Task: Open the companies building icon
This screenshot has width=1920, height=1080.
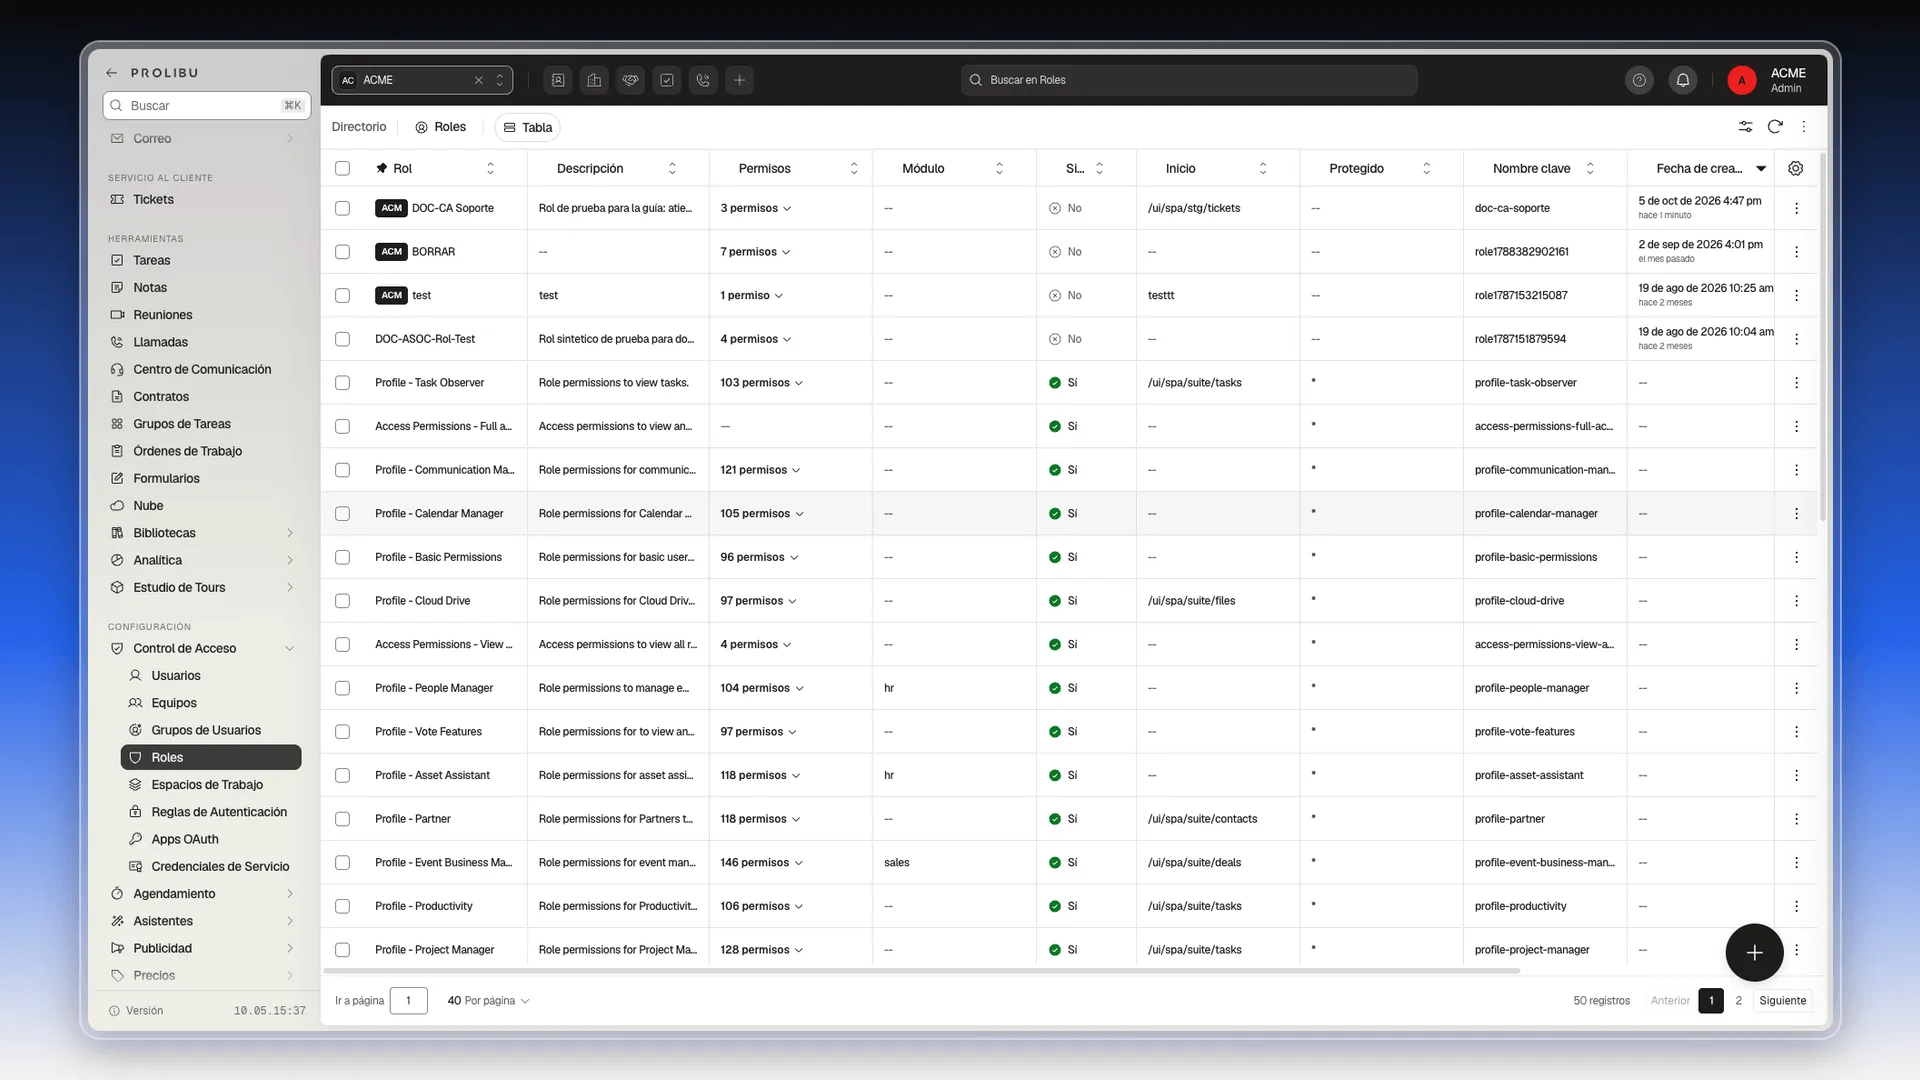Action: [594, 80]
